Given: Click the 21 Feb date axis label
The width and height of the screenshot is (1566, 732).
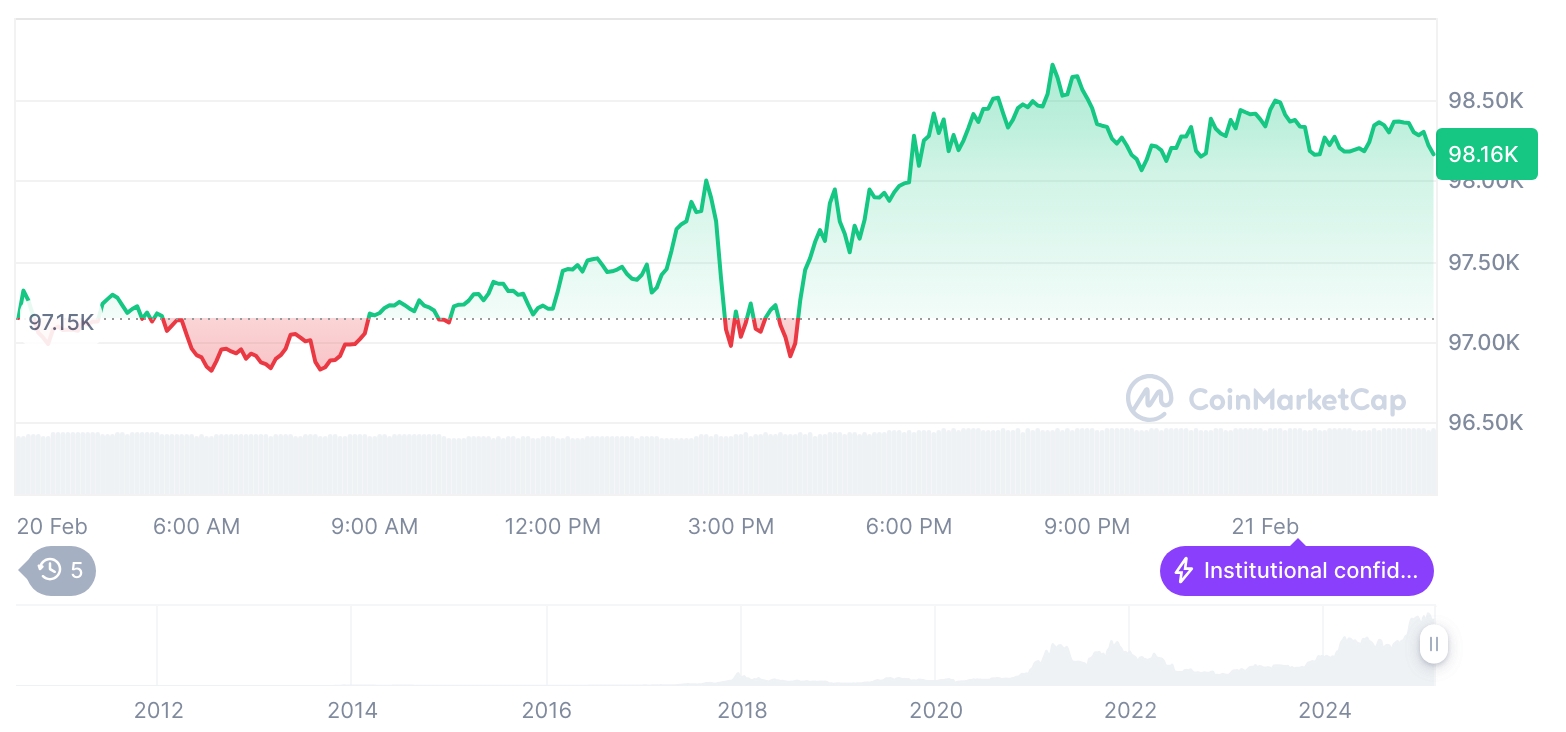Looking at the screenshot, I should (1265, 526).
